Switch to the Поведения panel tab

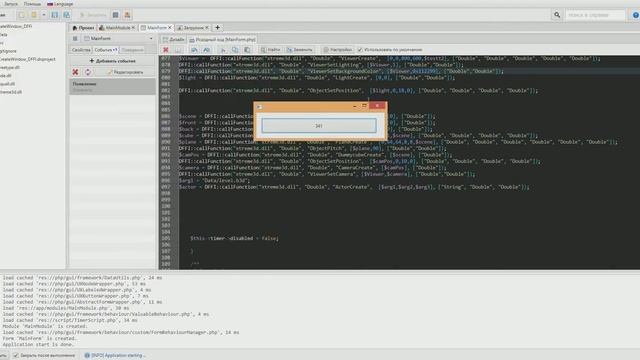coord(133,50)
